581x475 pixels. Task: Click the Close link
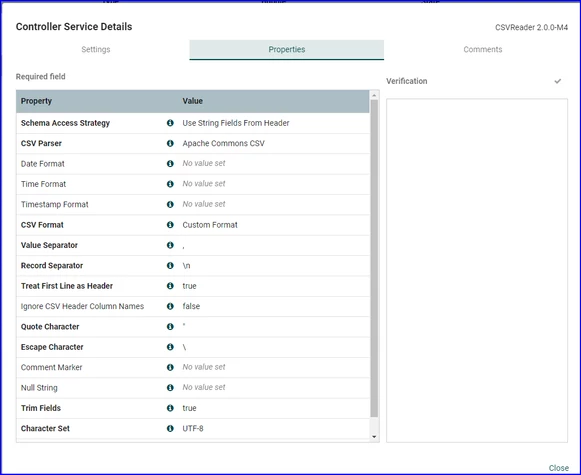pos(558,468)
